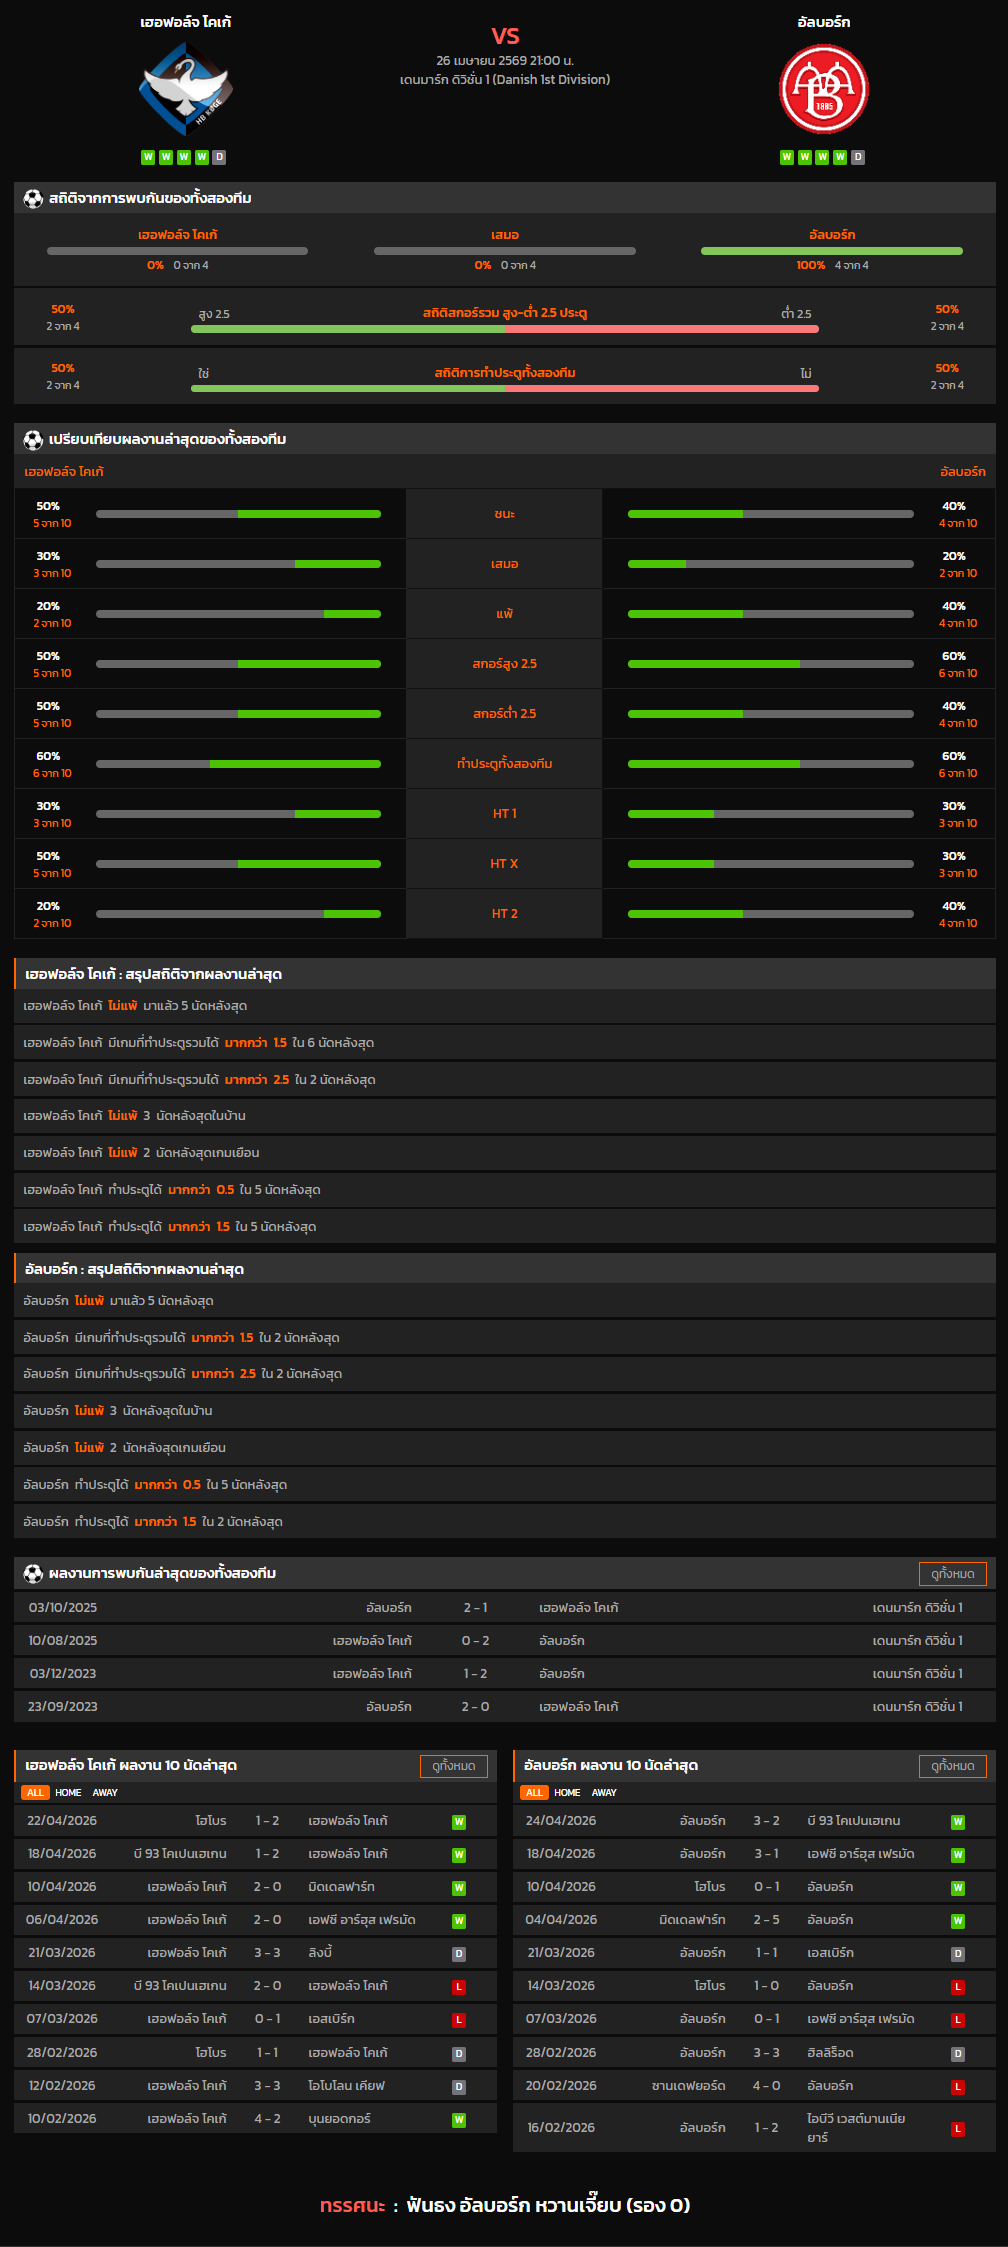
Task: Open 'ดูทั้งหมด' for Aalborg last 10 matches
Action: point(952,1766)
